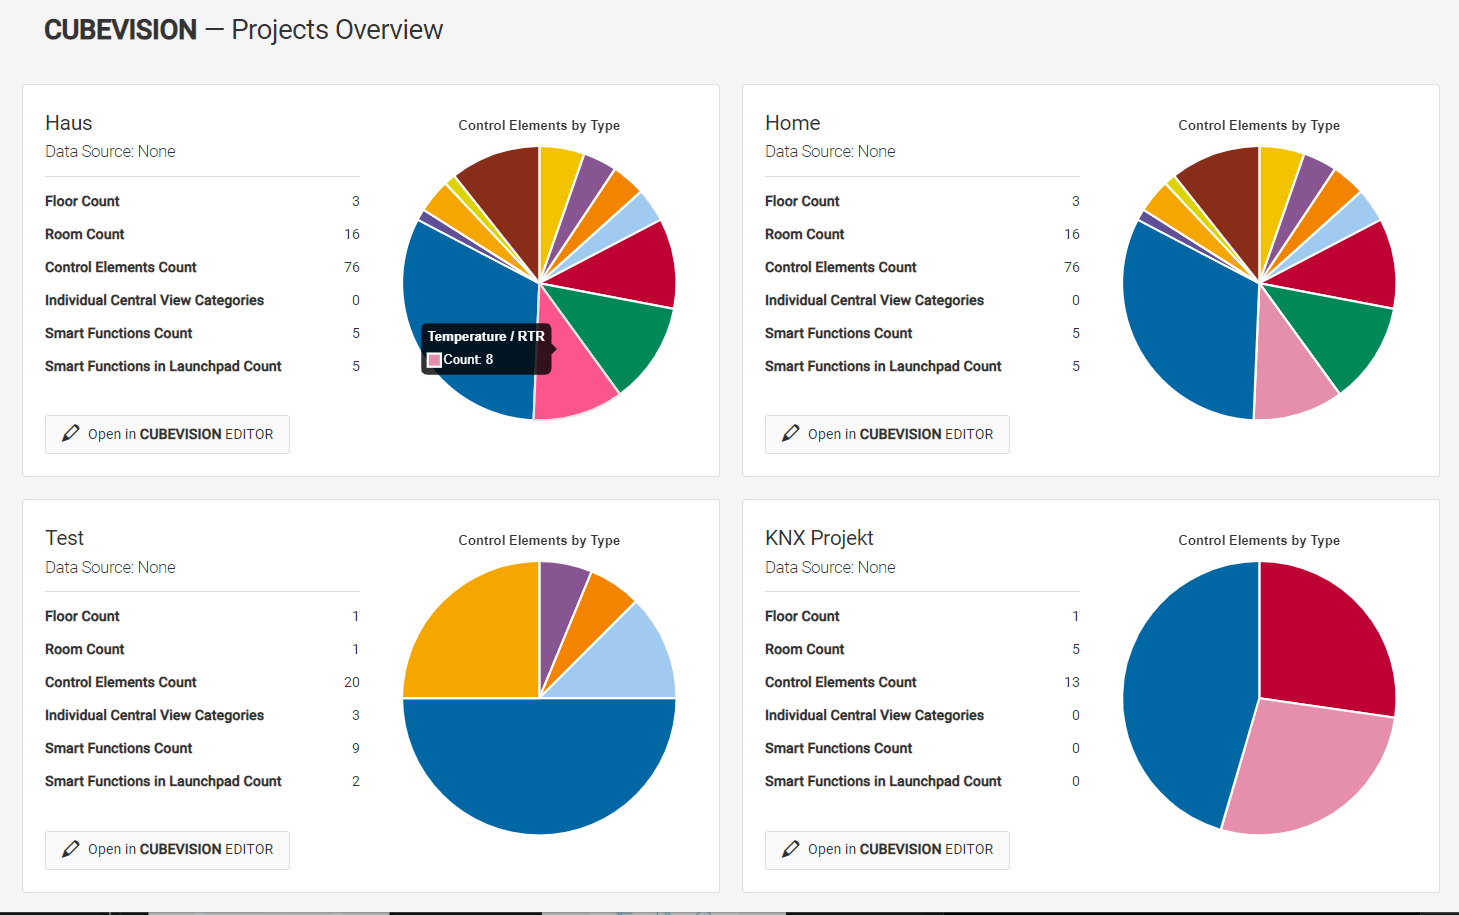Viewport: 1459px width, 915px height.
Task: Click "Smart Functions Count" label in the Haus card
Action: [x=119, y=333]
